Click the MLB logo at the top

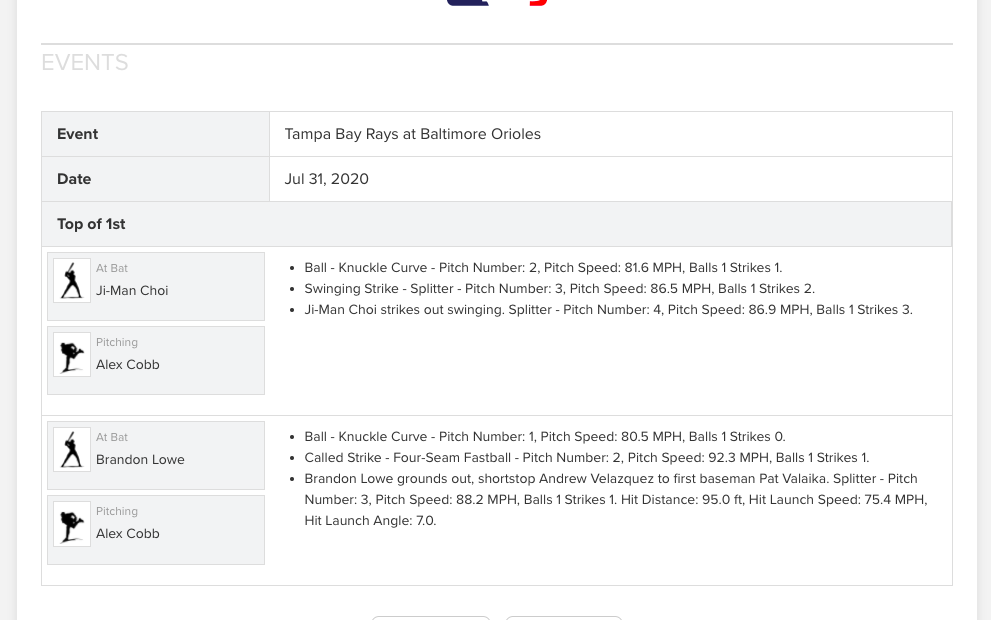497,3
